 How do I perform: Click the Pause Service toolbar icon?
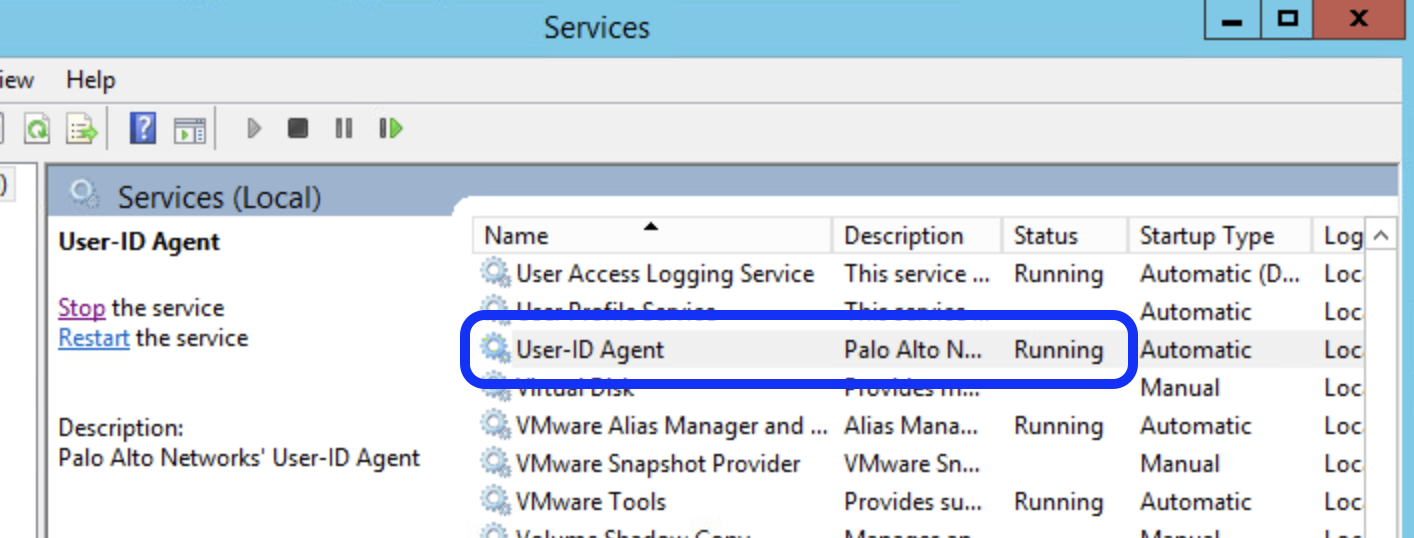(x=344, y=128)
